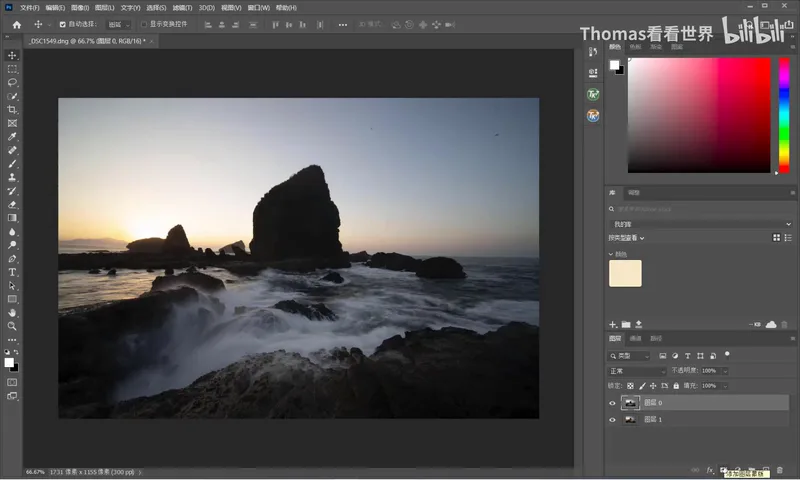800x480 pixels.
Task: Click the foreground color swatch in the Color panel
Action: point(614,65)
